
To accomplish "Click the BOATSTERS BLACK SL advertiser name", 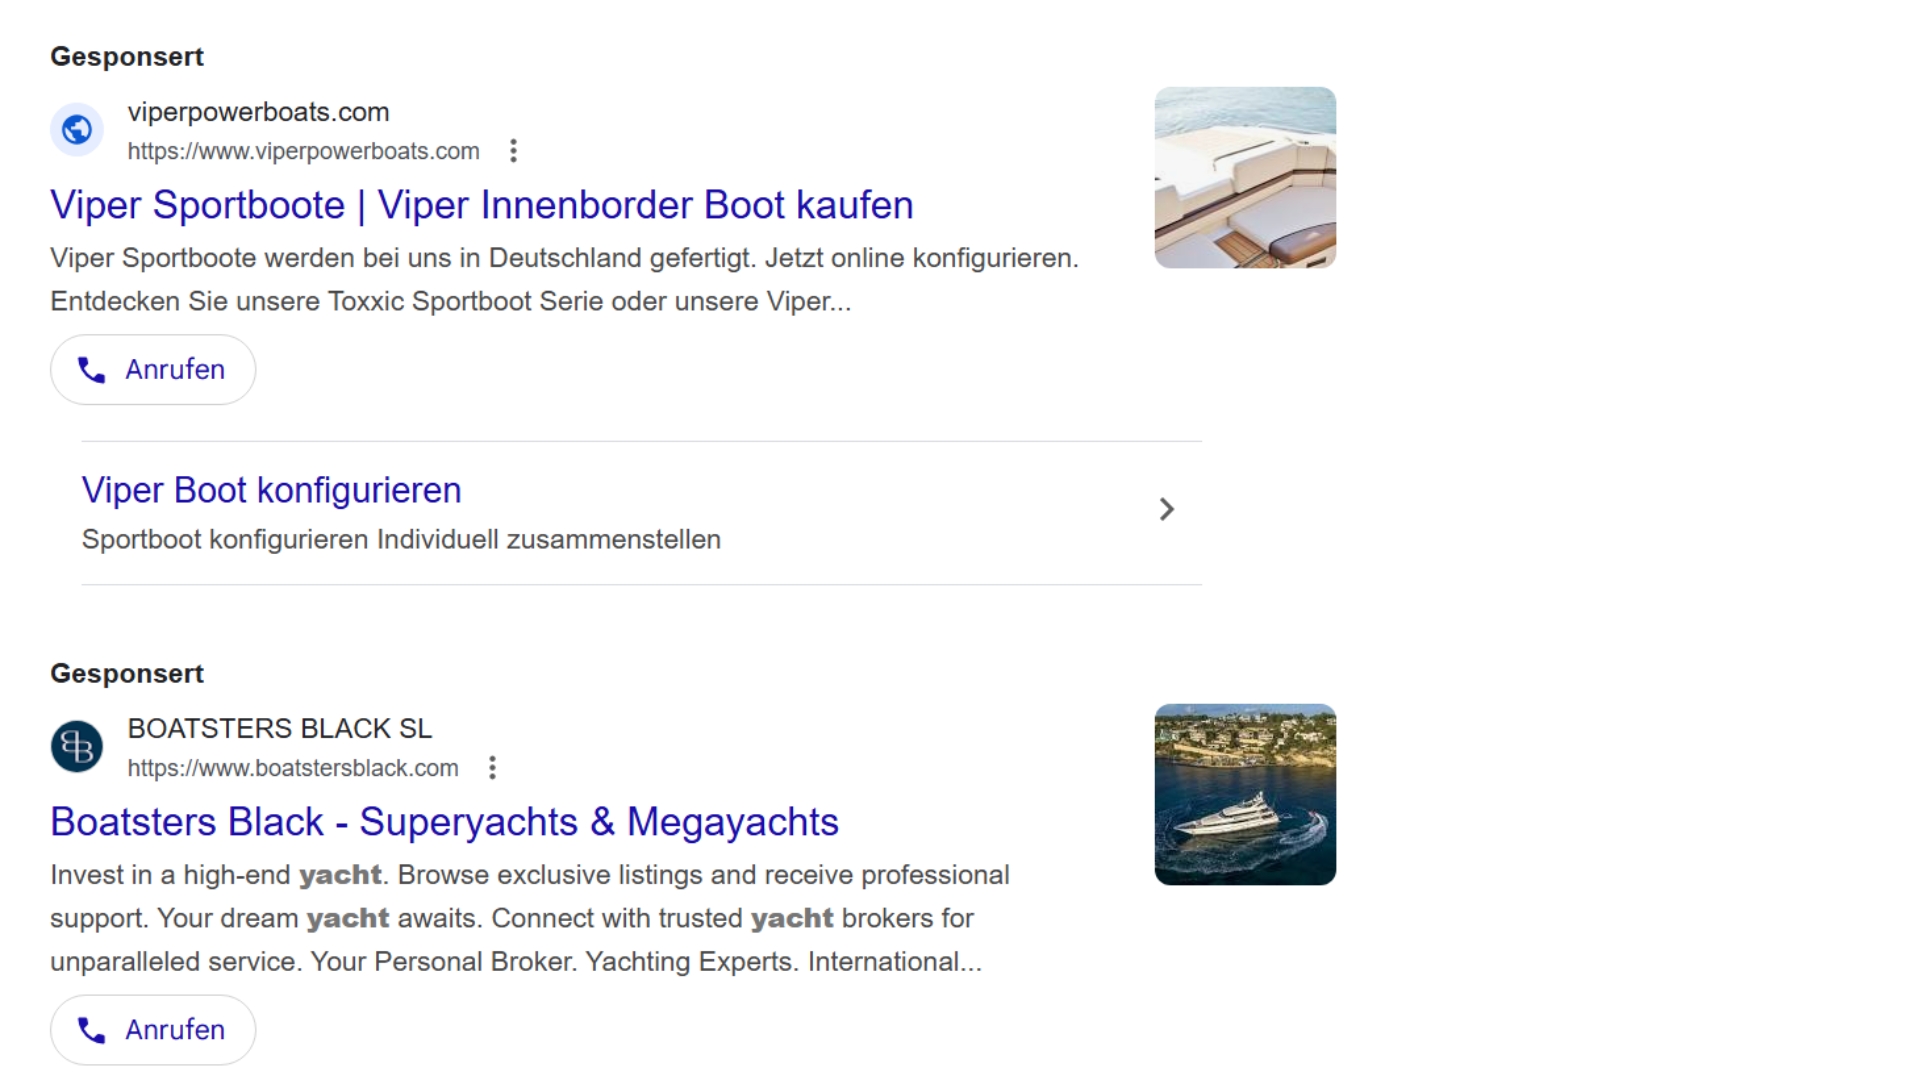I will tap(280, 729).
